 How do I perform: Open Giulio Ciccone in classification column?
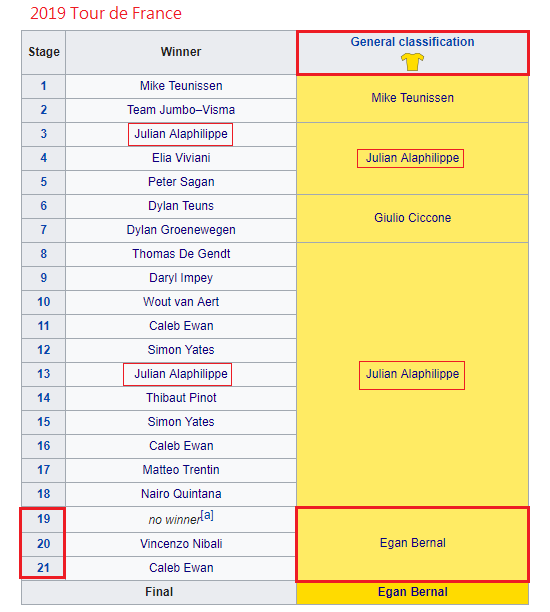pyautogui.click(x=413, y=218)
